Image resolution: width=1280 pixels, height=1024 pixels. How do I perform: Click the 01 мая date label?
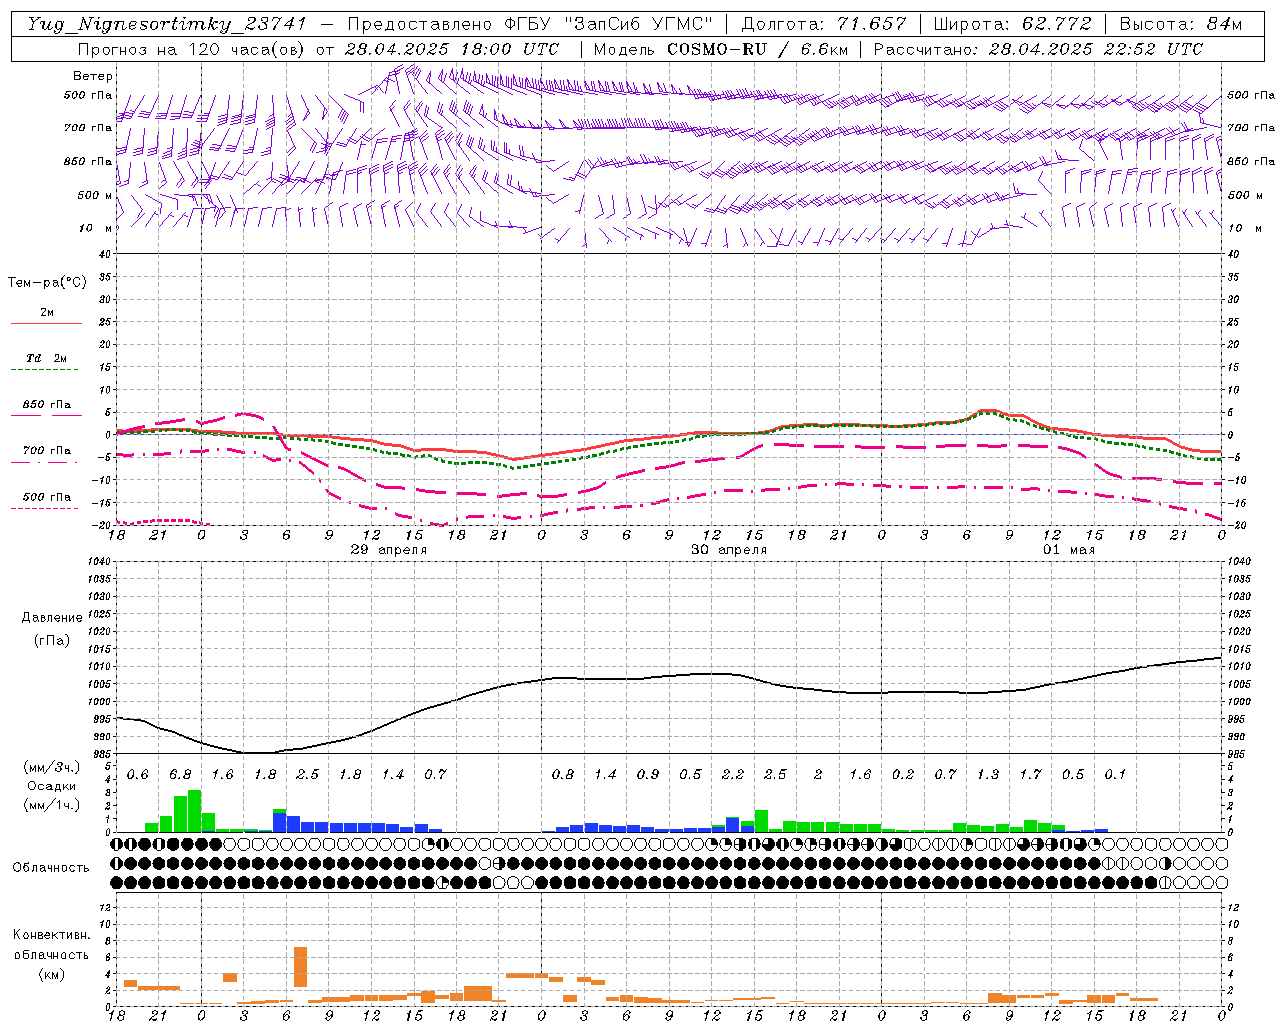(x=1068, y=550)
